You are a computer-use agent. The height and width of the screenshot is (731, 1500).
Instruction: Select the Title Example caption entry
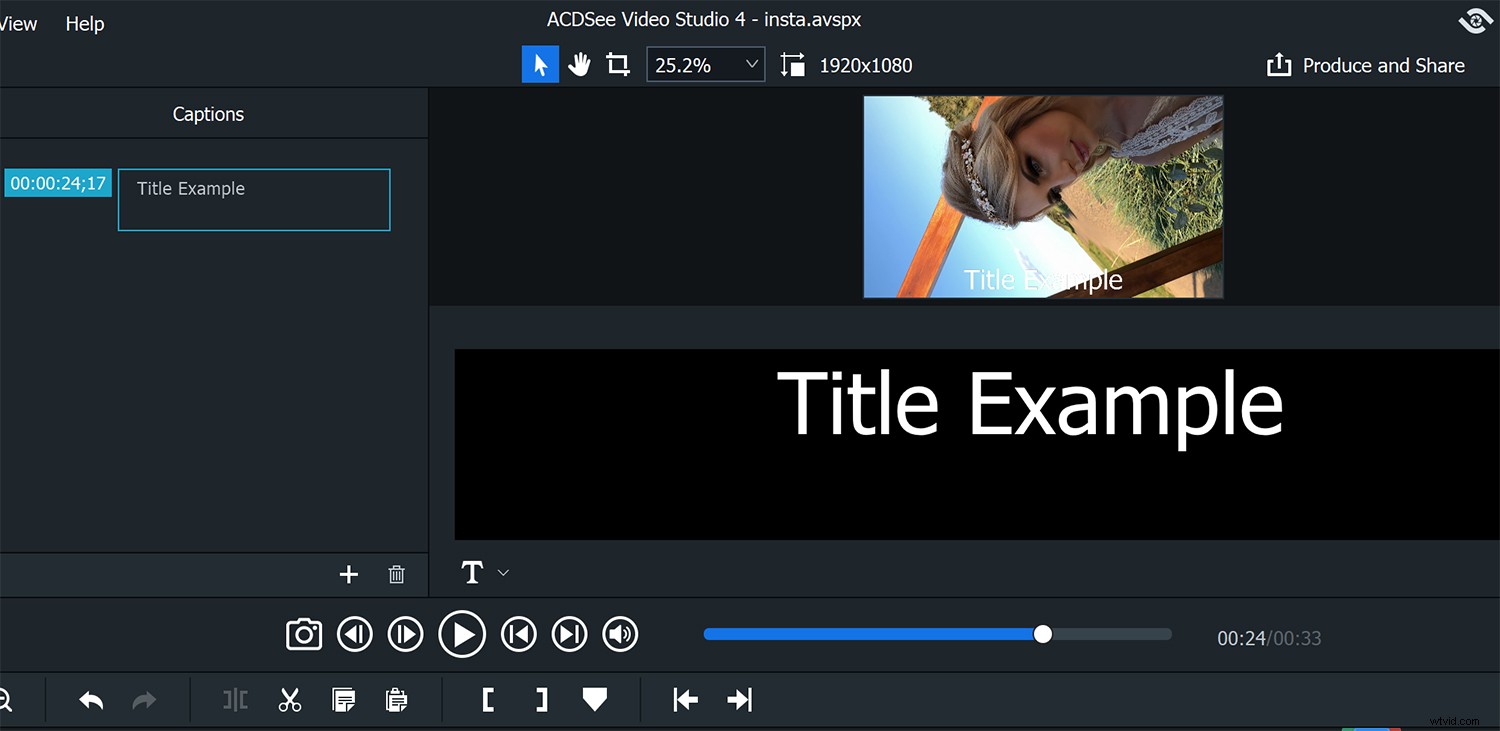[x=253, y=199]
